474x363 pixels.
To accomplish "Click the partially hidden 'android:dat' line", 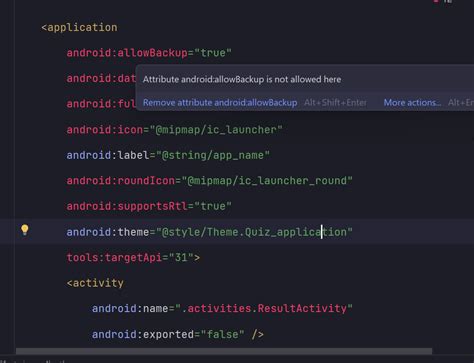I will pyautogui.click(x=101, y=79).
